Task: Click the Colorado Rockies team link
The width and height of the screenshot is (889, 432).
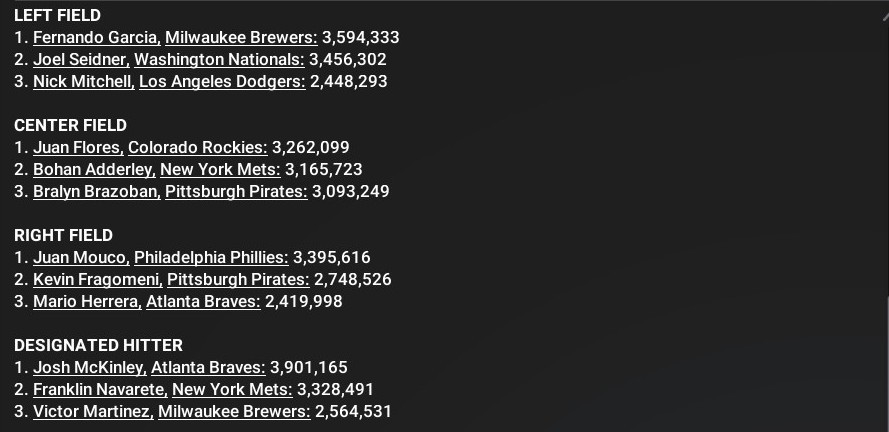Action: pos(197,148)
